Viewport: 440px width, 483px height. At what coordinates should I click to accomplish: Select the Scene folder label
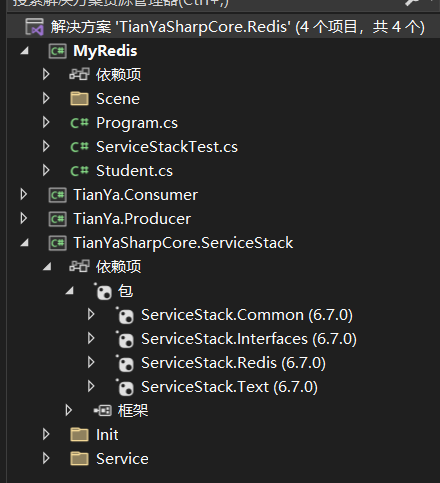(118, 99)
